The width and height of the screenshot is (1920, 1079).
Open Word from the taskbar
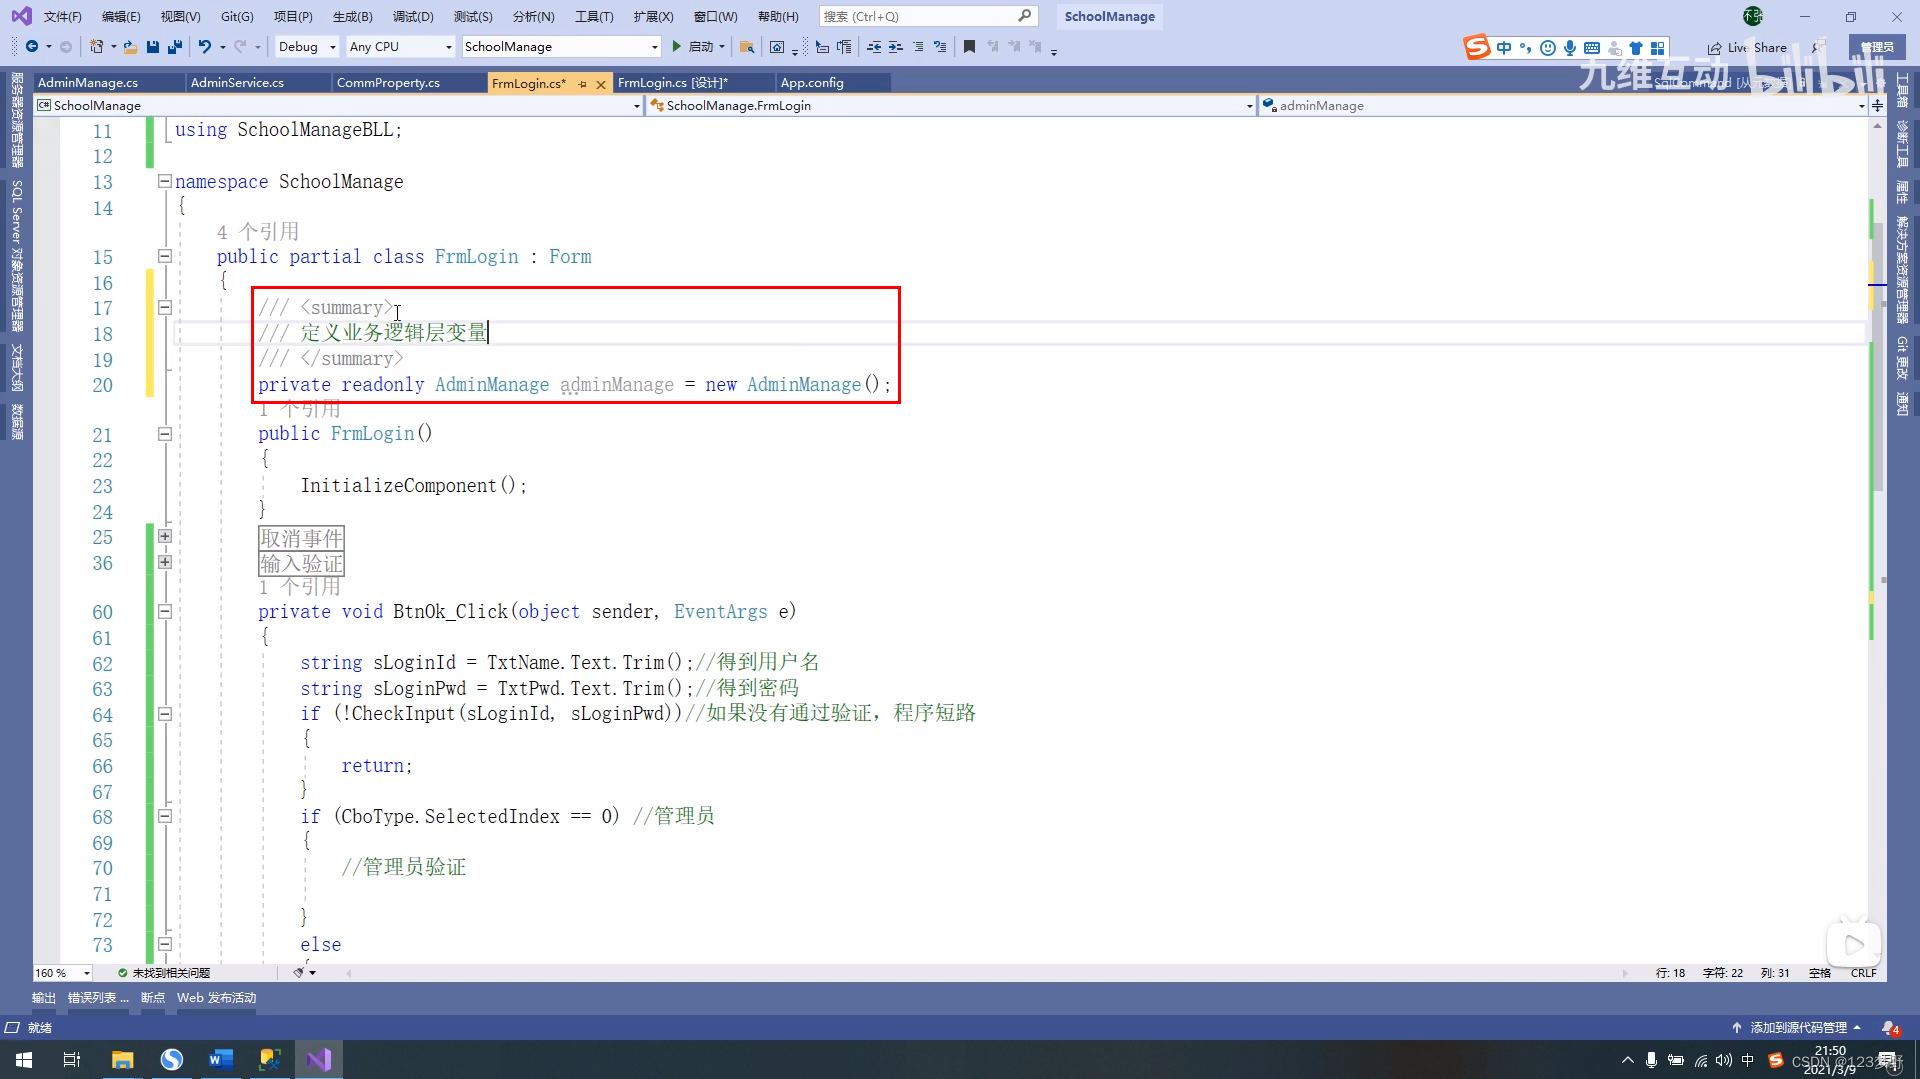pyautogui.click(x=220, y=1059)
